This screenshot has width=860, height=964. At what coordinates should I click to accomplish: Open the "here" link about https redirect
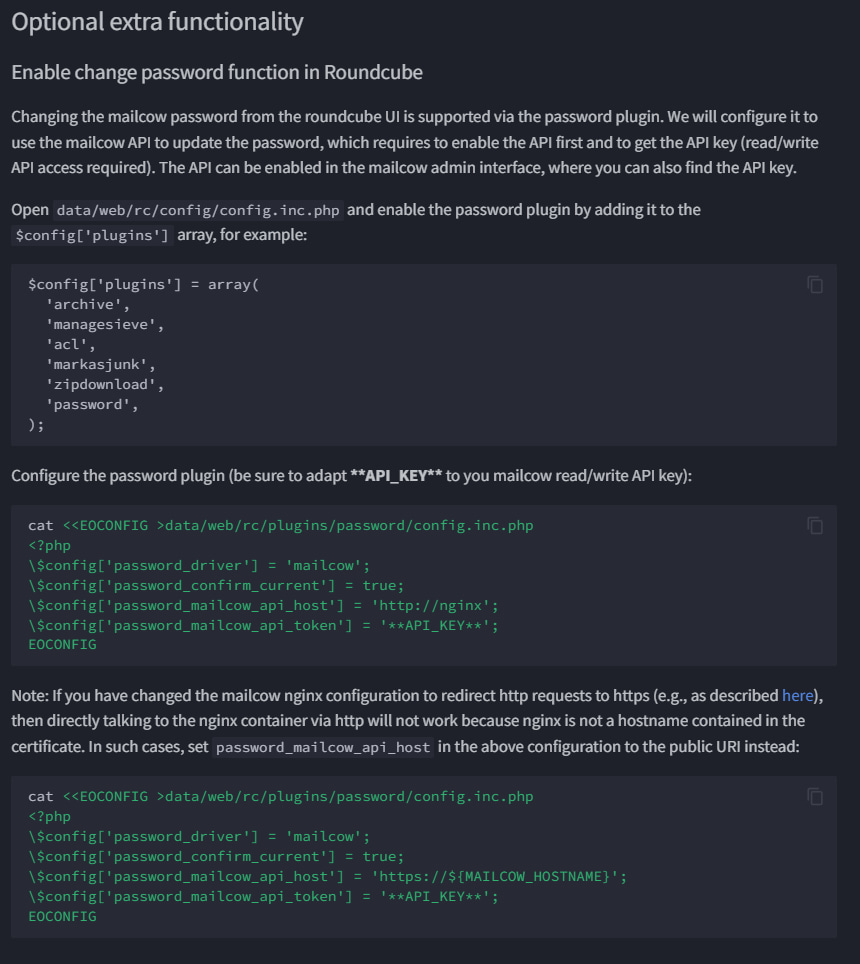pyautogui.click(x=797, y=695)
